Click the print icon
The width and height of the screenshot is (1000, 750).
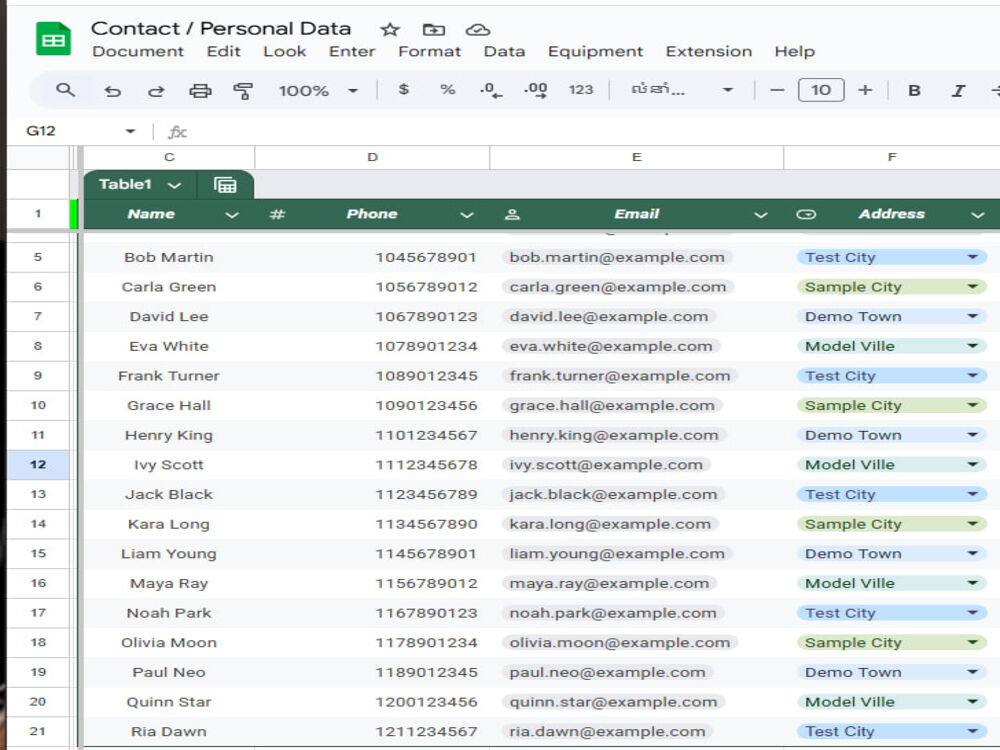coord(200,91)
